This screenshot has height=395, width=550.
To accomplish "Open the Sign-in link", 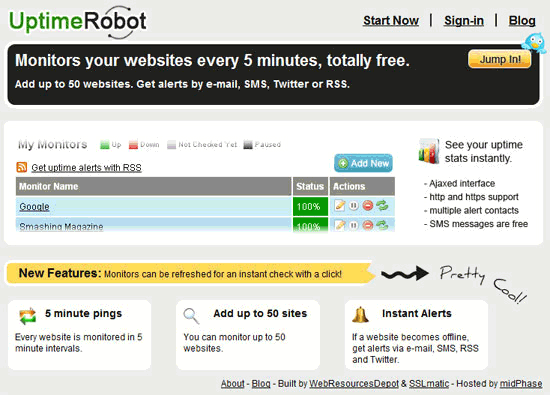I will click(x=464, y=21).
